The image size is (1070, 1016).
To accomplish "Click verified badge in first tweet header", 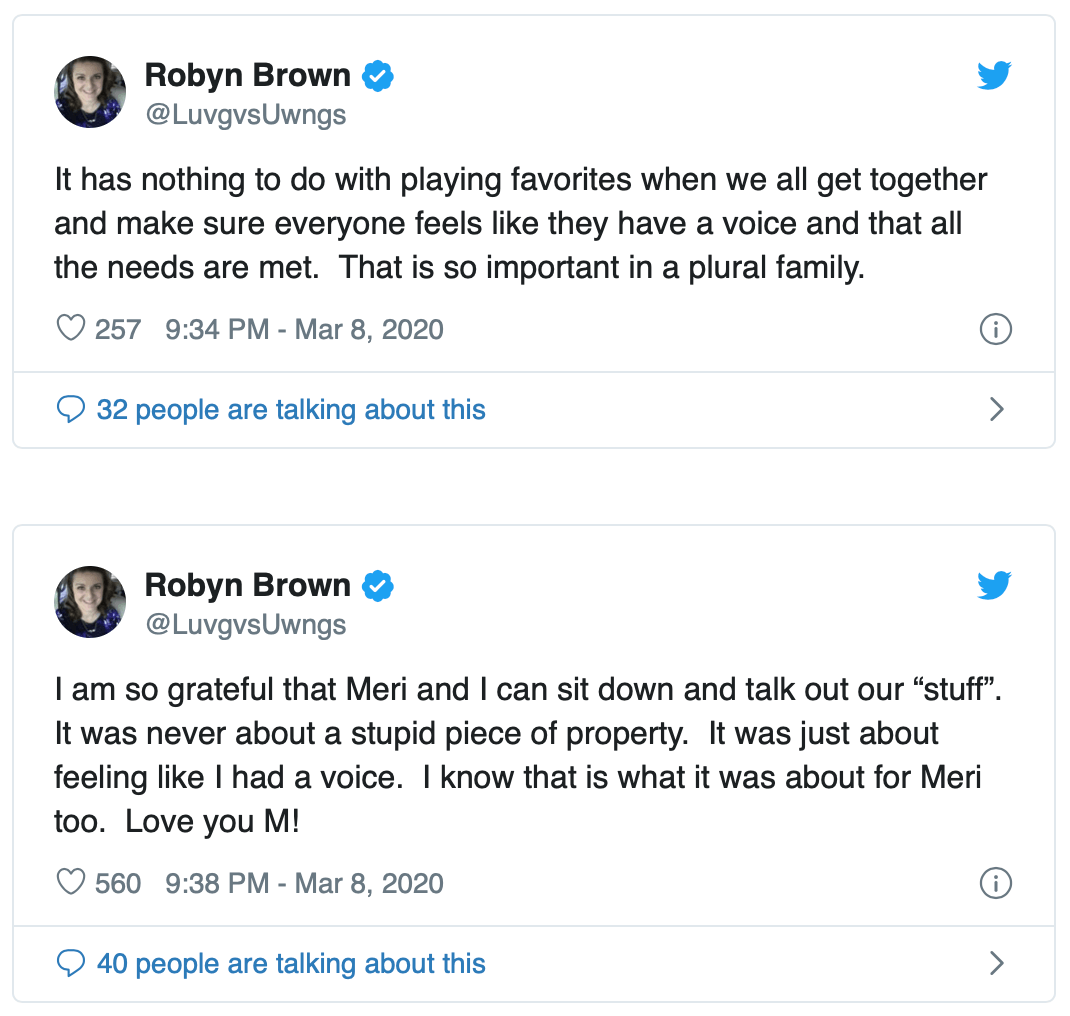I will point(377,76).
